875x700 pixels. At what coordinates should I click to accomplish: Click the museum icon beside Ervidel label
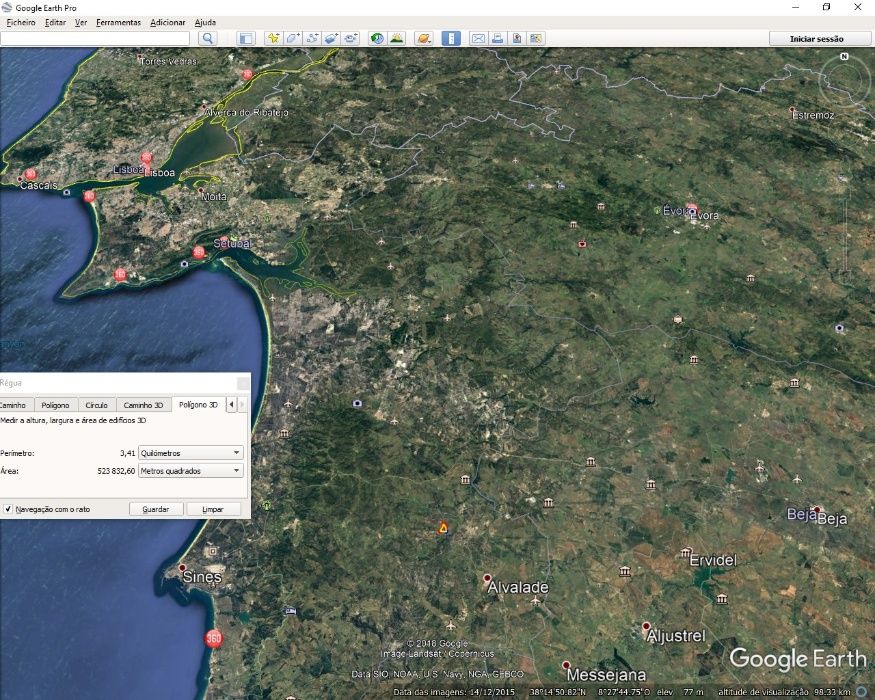click(x=686, y=553)
